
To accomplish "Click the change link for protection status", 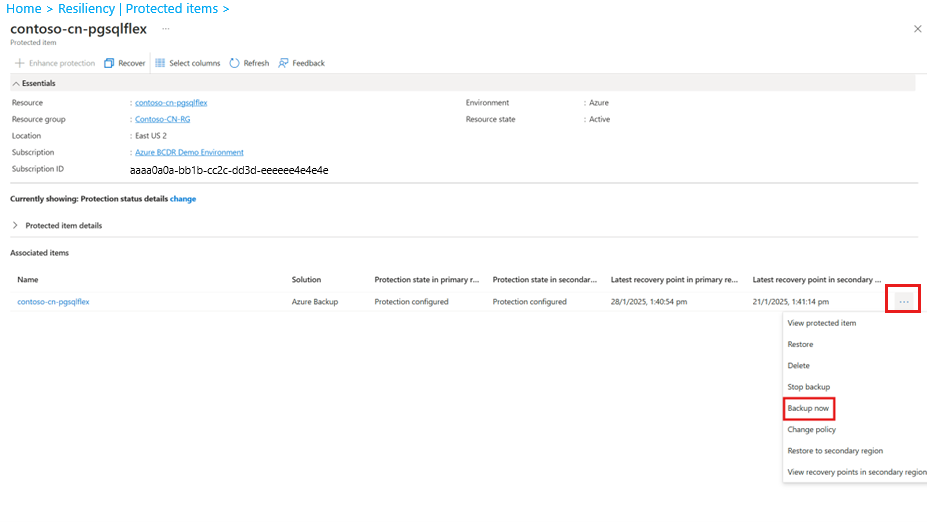I will [x=183, y=199].
